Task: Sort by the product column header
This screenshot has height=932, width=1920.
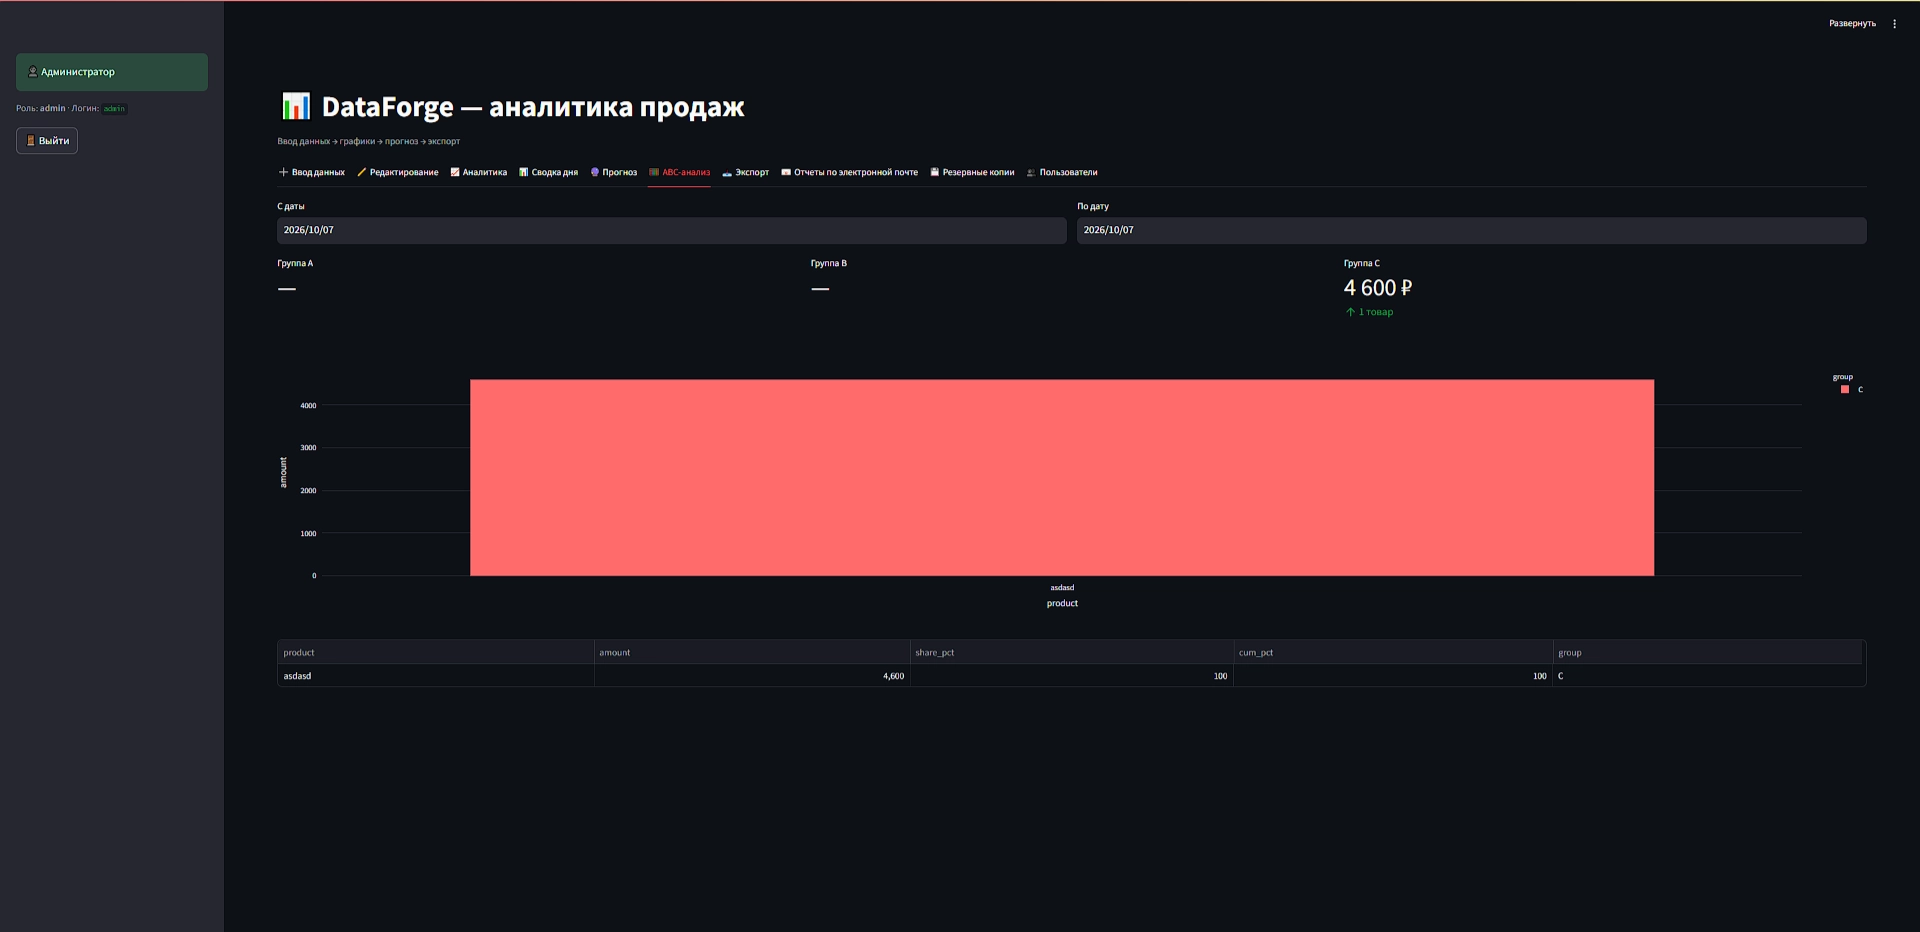Action: (x=435, y=652)
